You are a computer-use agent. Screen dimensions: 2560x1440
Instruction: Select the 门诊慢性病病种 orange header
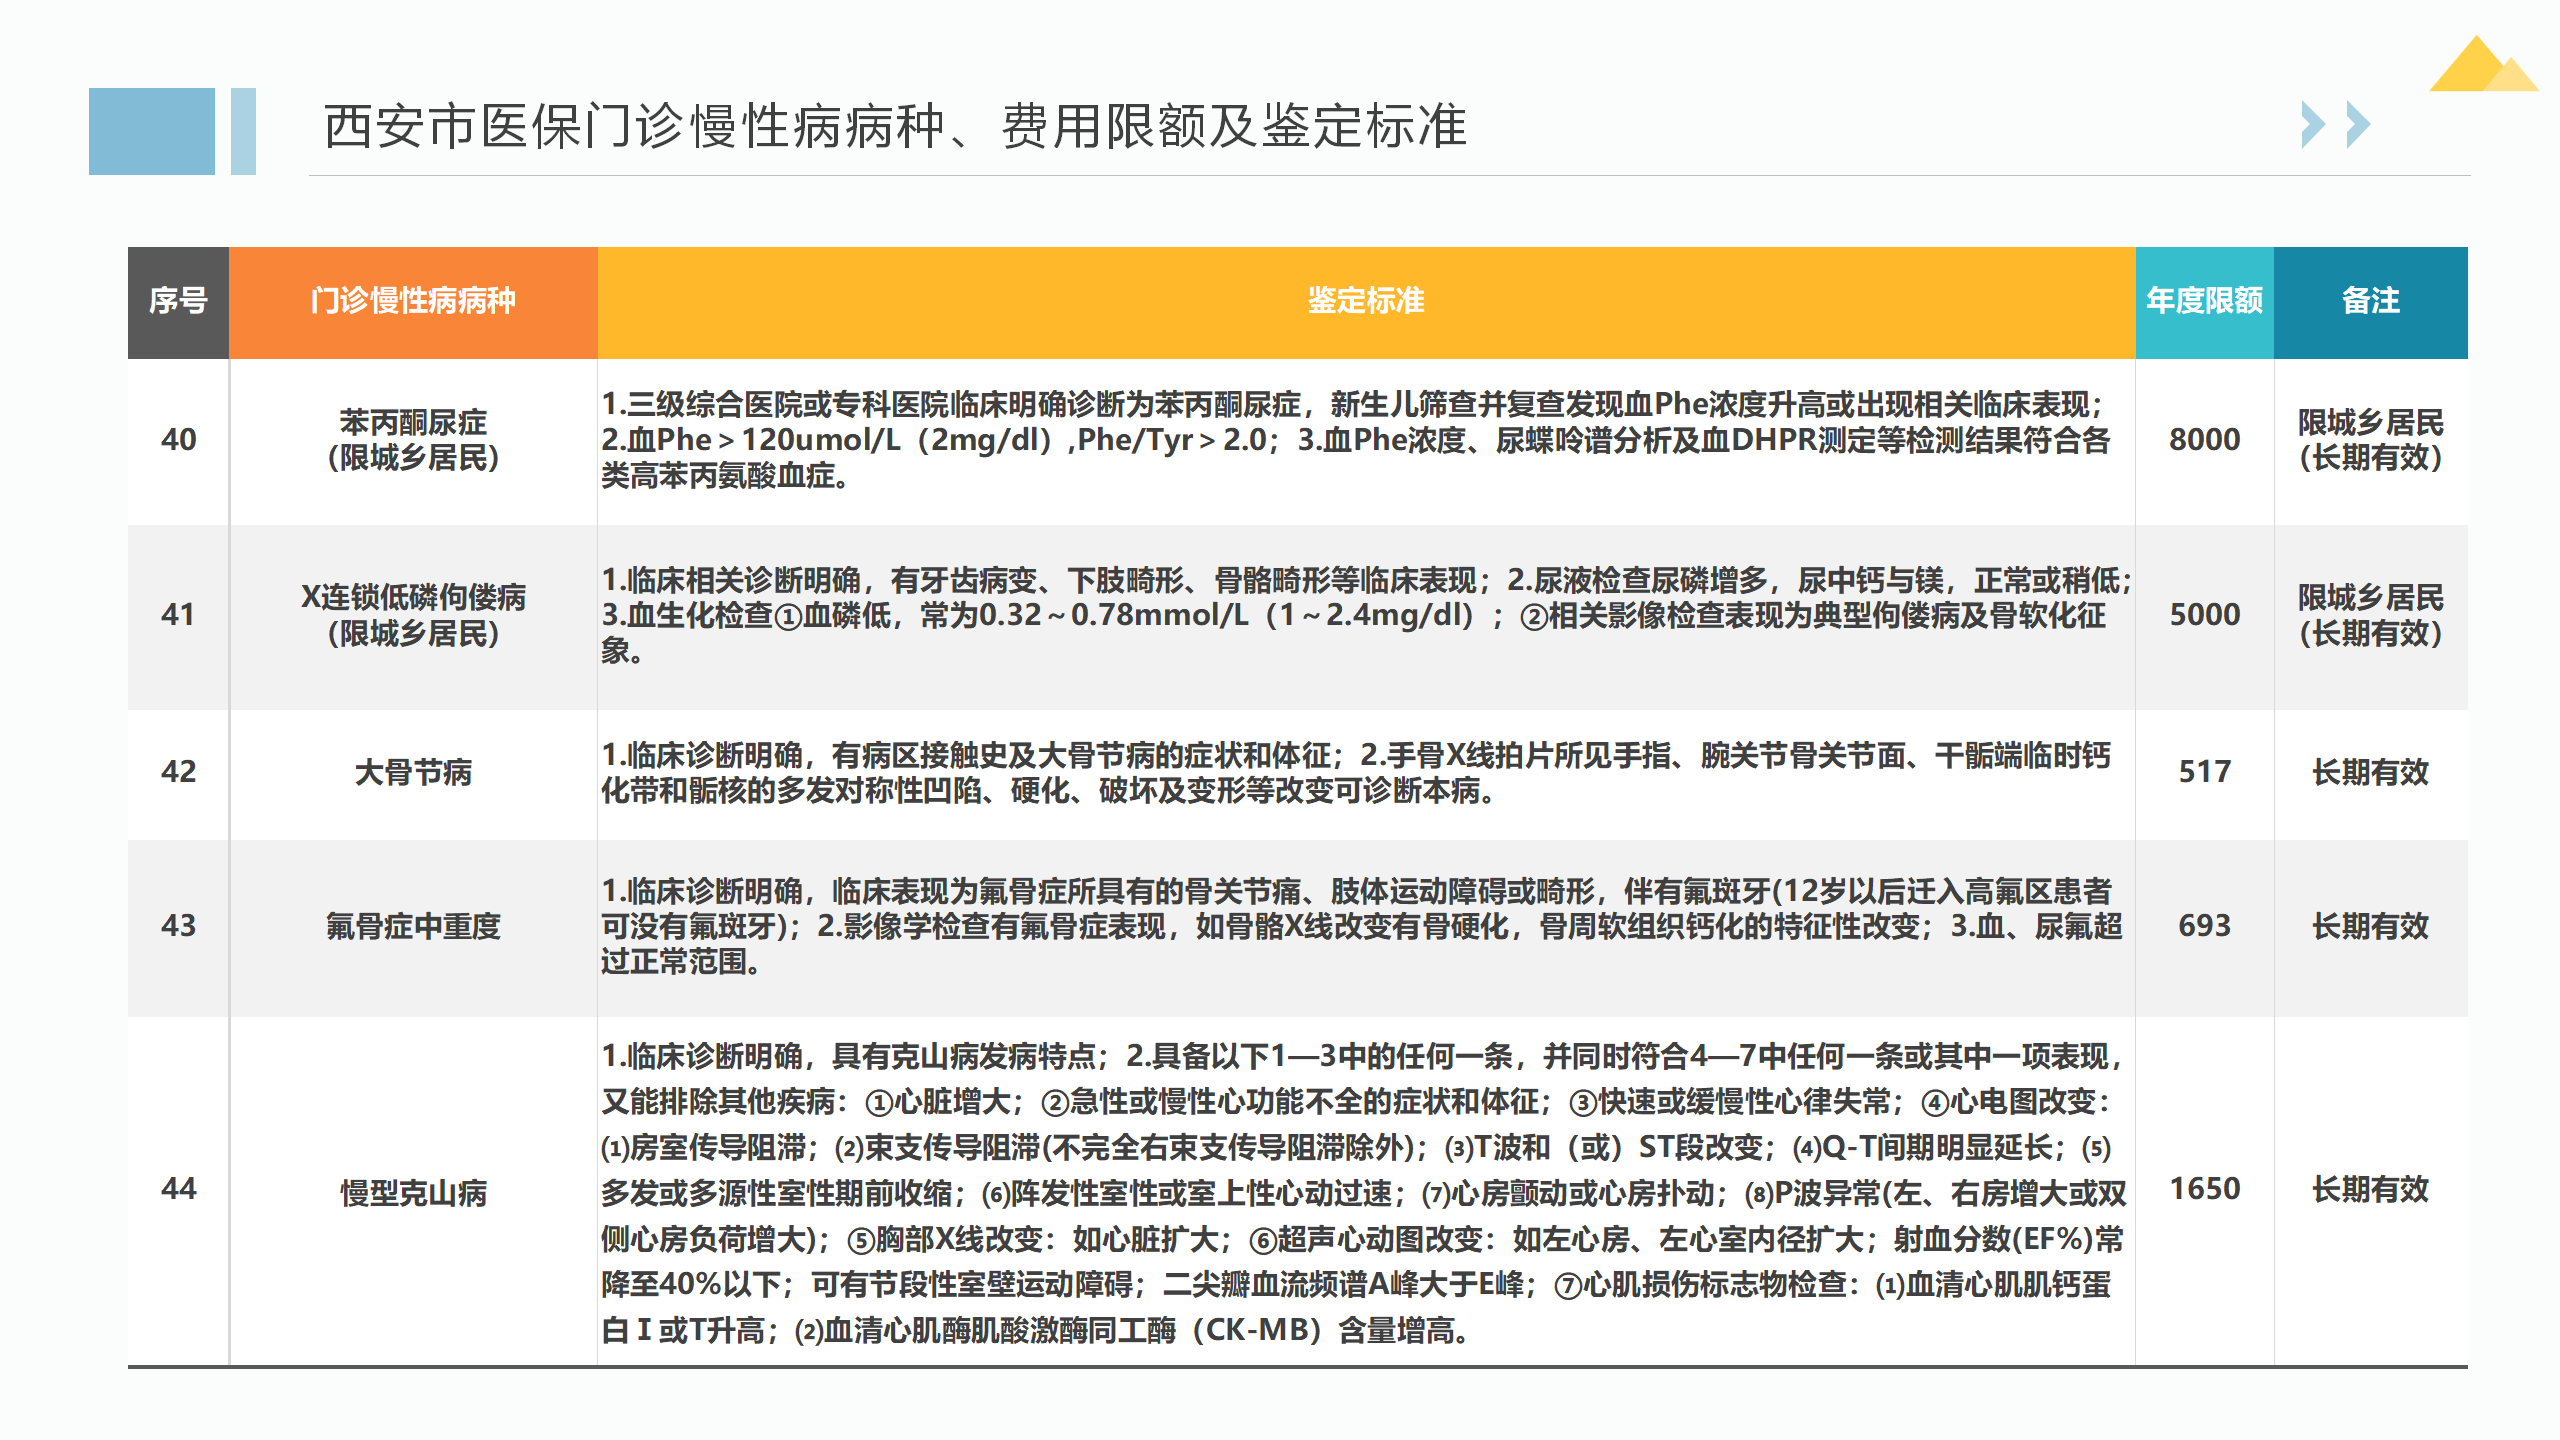[413, 301]
